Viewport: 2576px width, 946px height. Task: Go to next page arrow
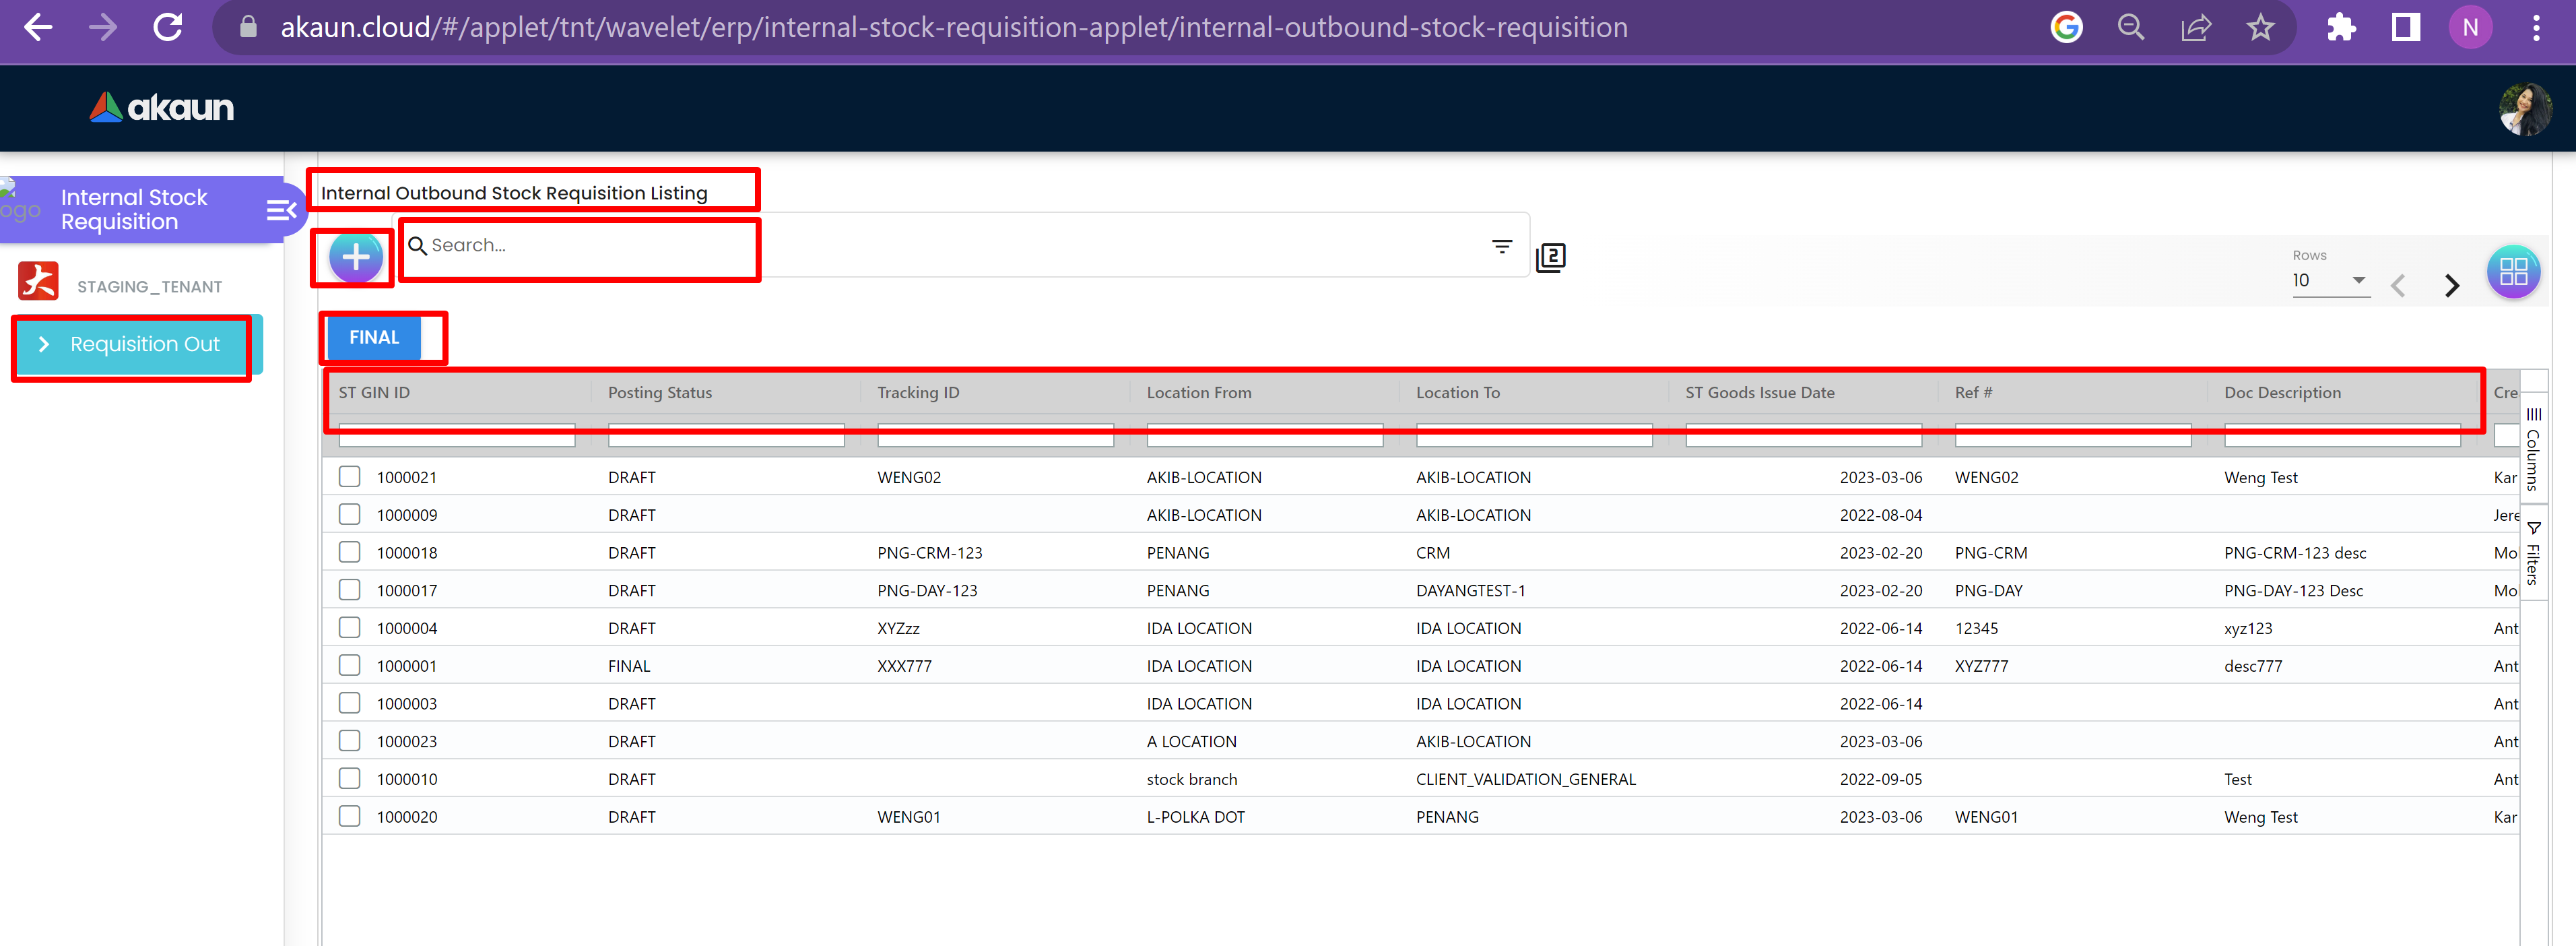2451,286
